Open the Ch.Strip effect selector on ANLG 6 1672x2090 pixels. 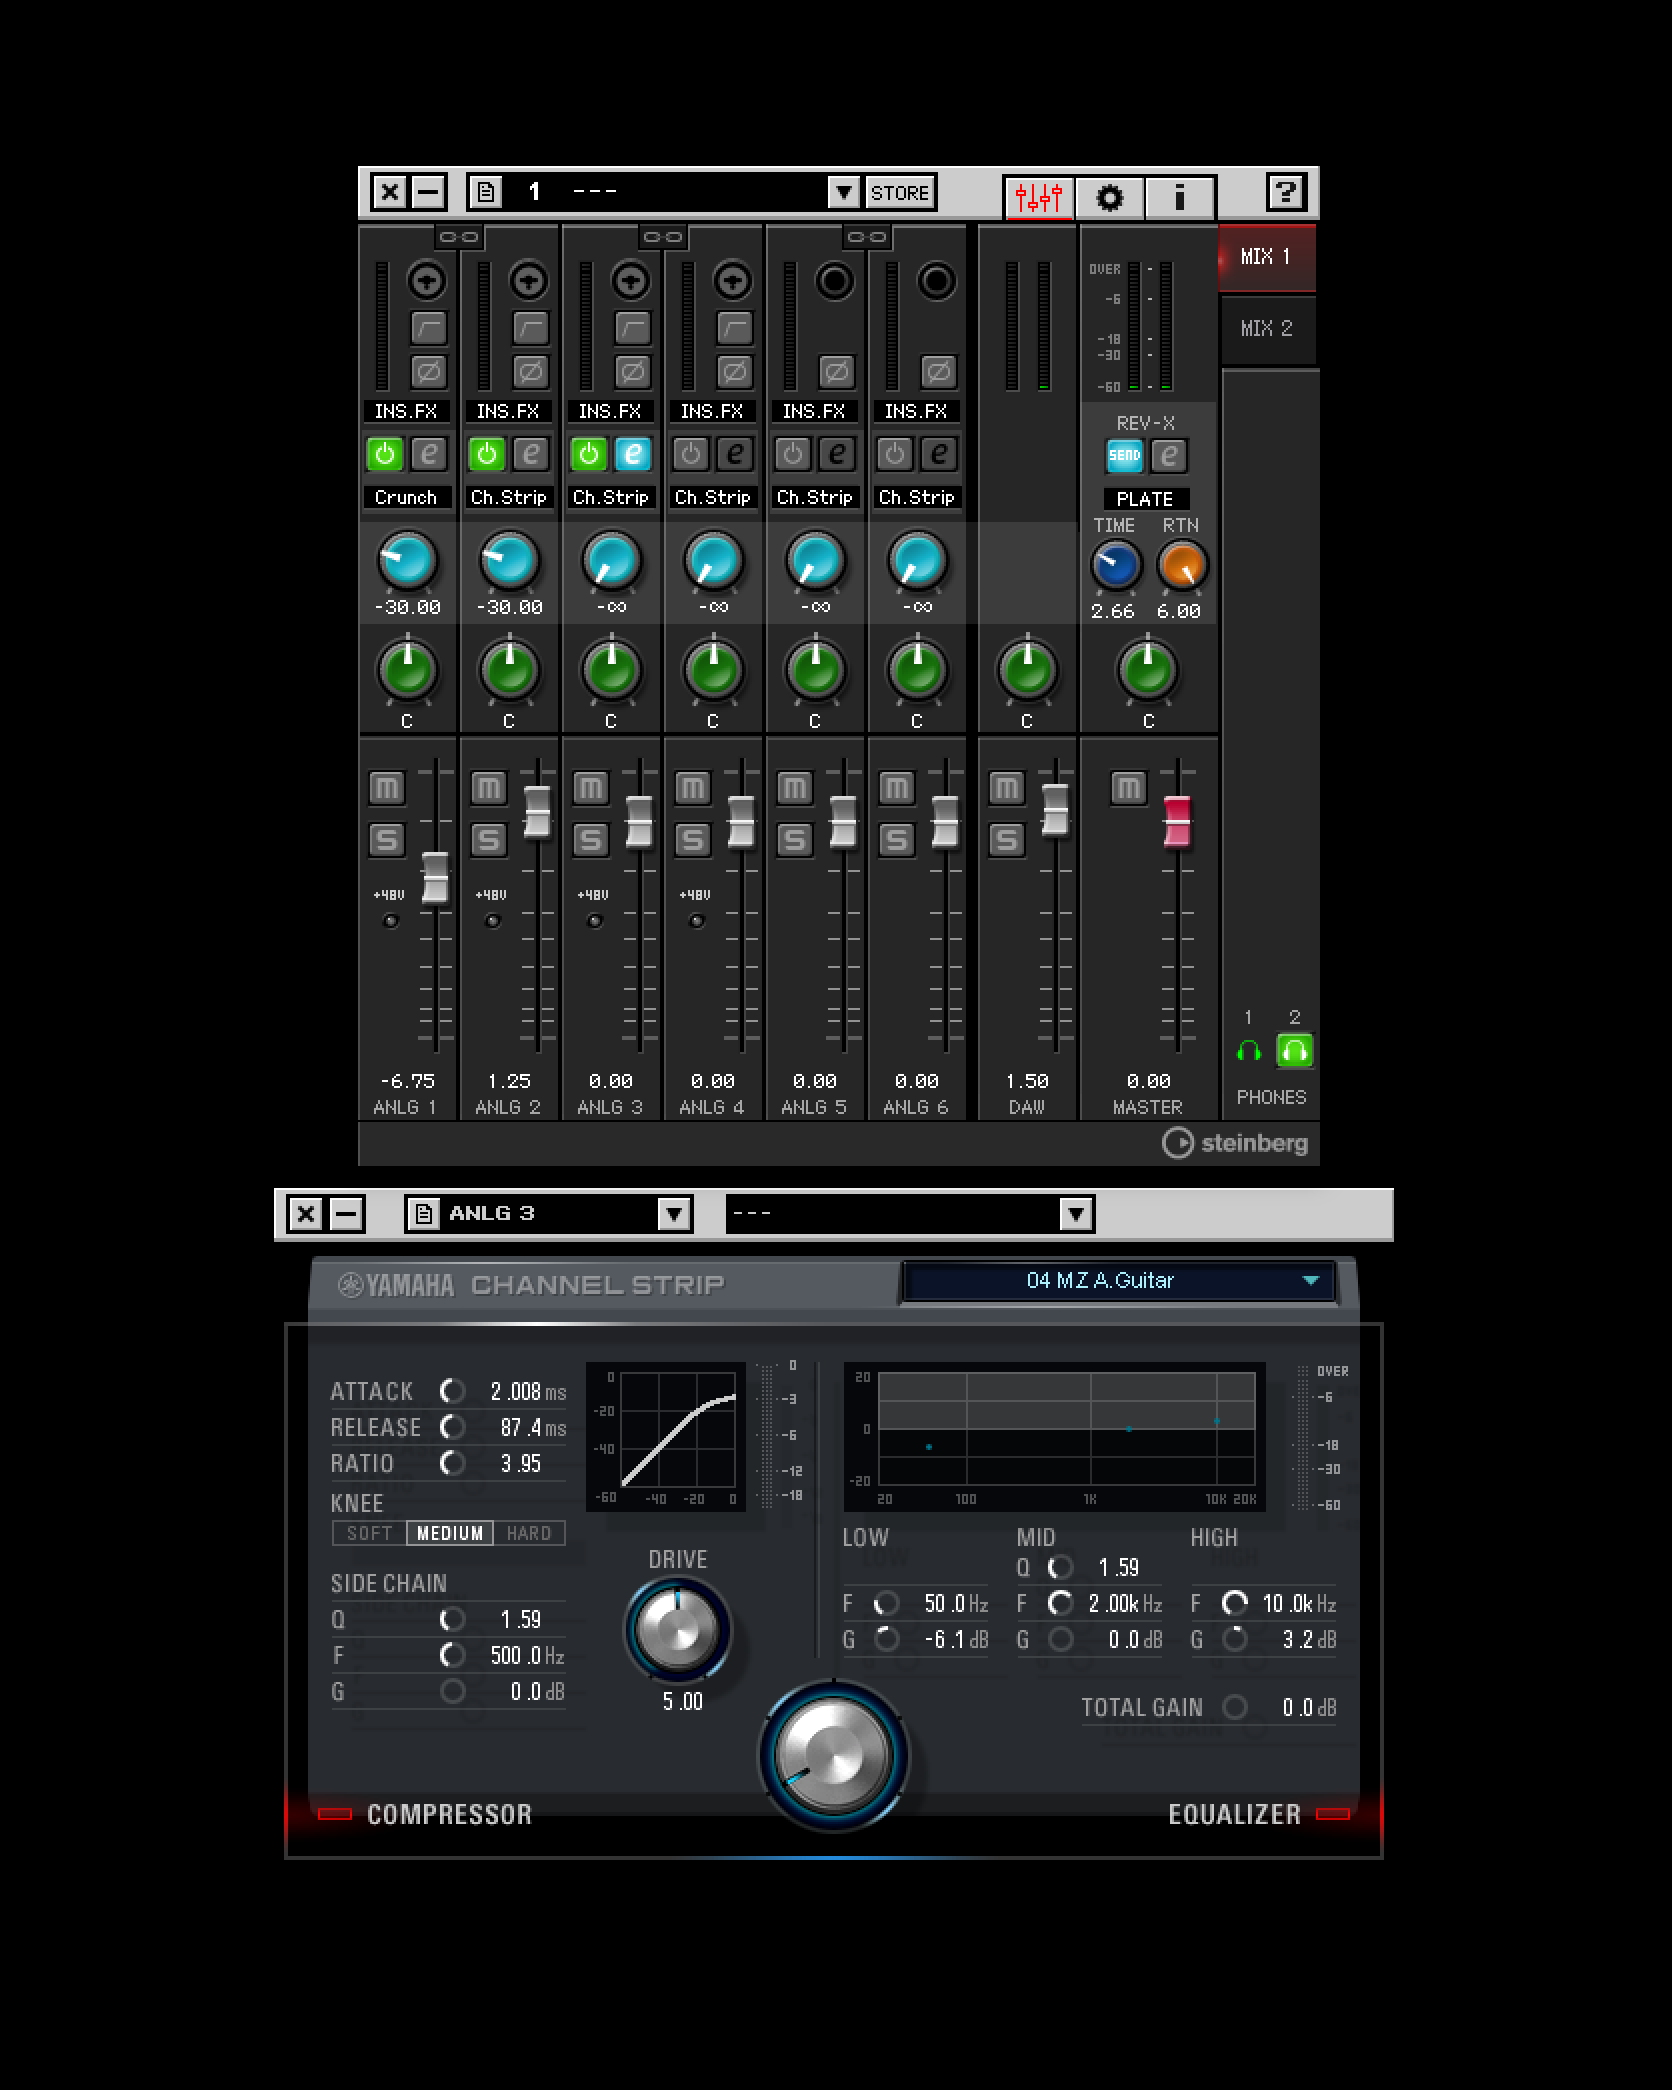point(916,497)
